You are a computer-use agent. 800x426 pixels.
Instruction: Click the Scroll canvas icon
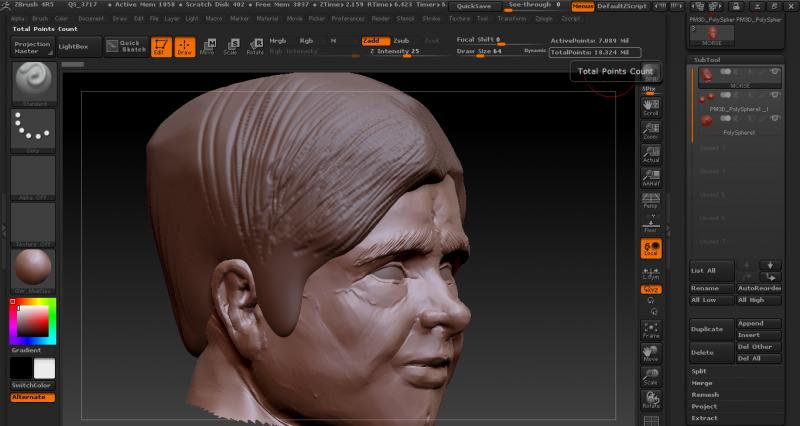pyautogui.click(x=651, y=107)
